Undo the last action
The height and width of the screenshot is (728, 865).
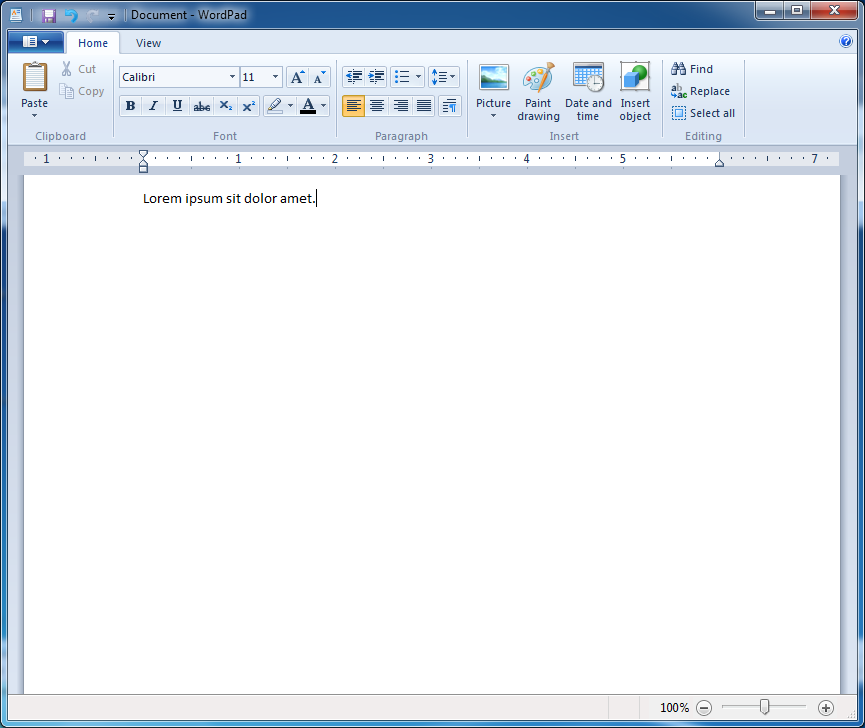[71, 15]
